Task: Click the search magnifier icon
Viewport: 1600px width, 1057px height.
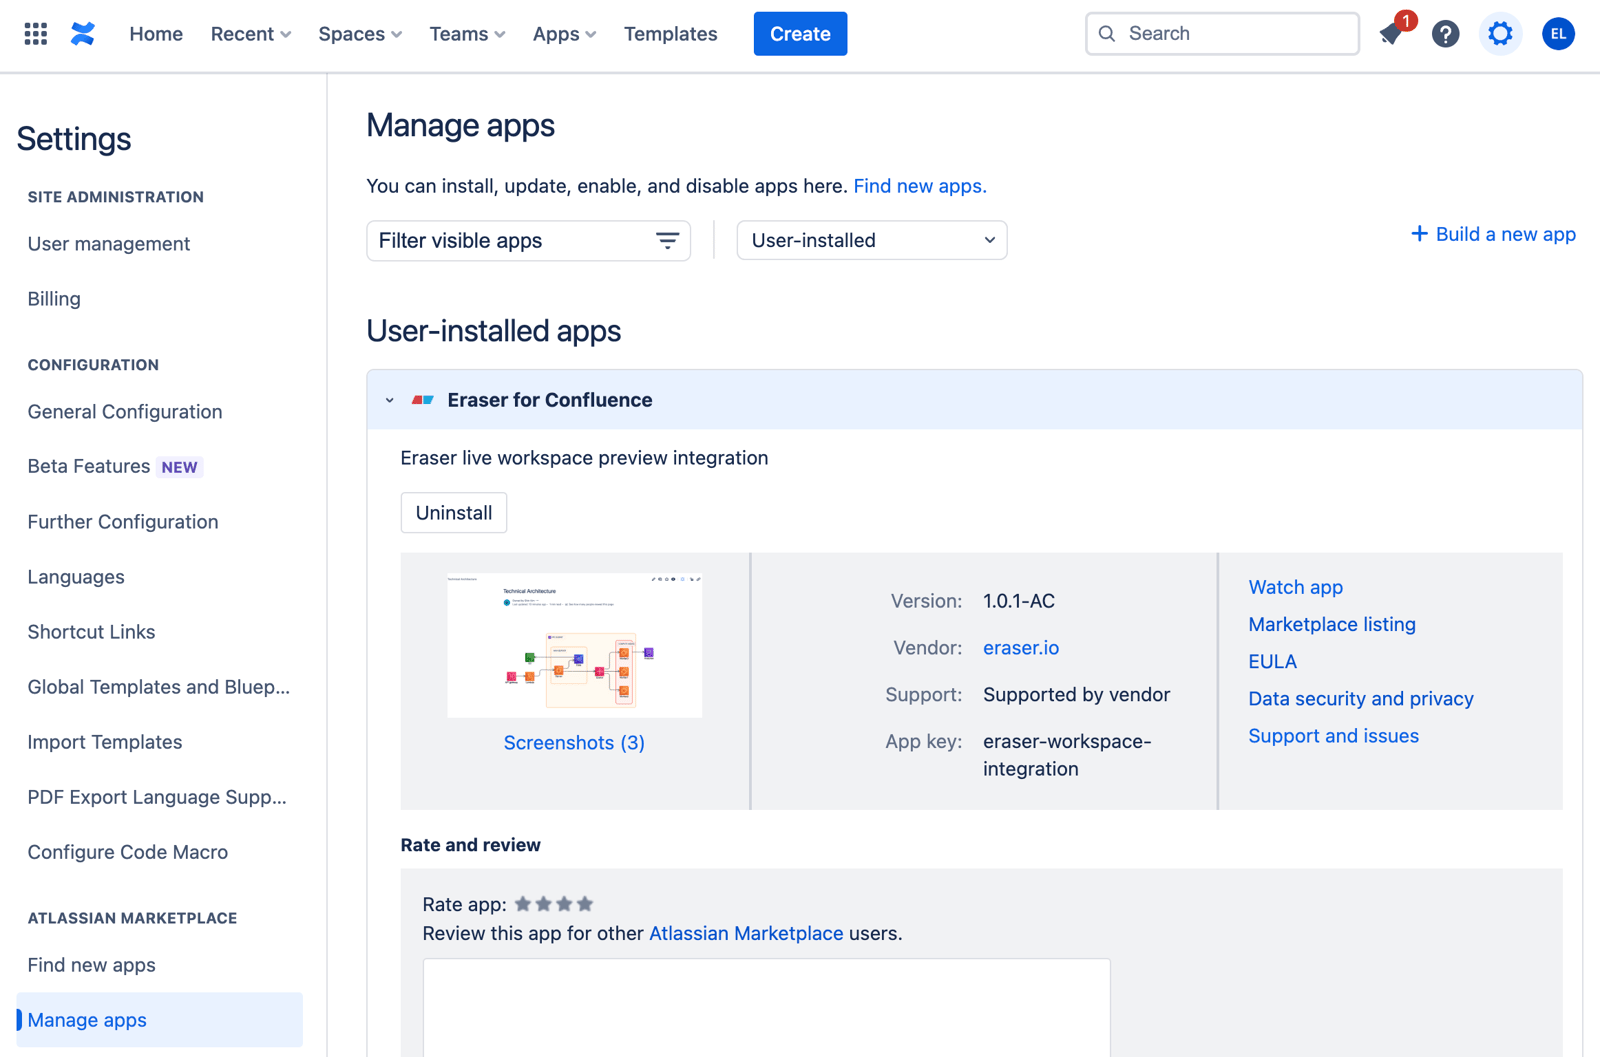Action: click(1107, 34)
